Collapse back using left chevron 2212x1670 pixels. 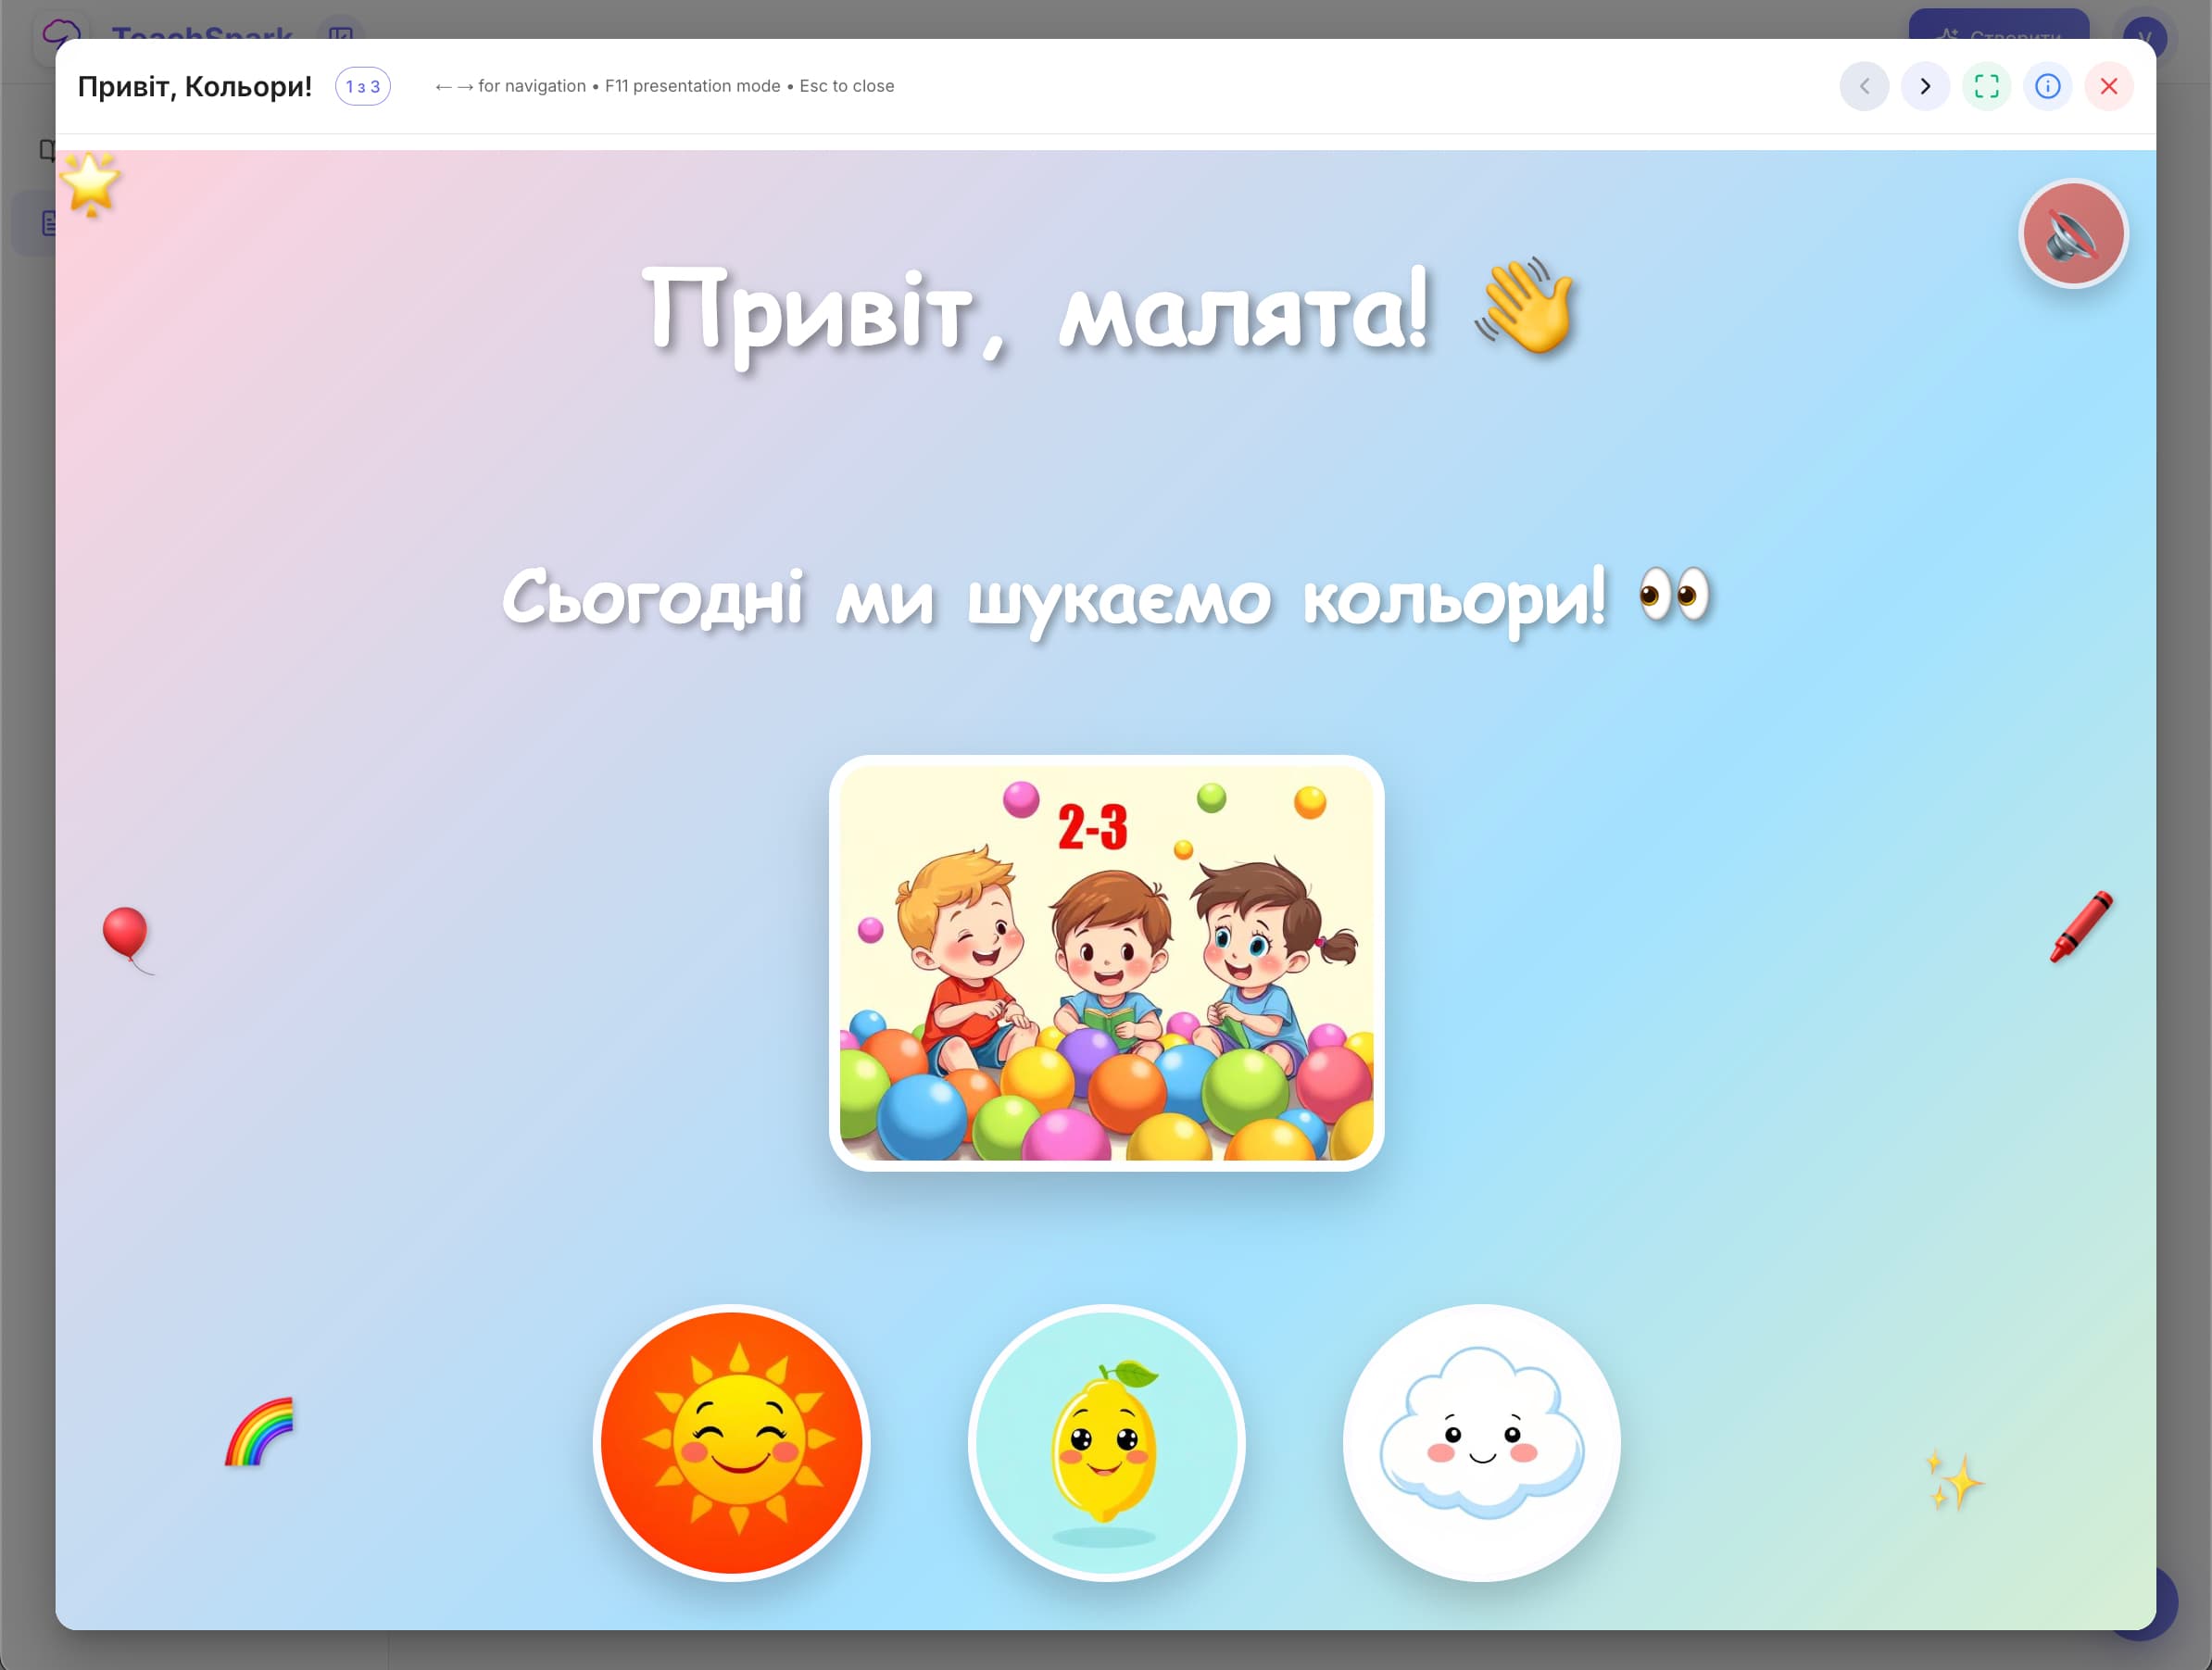[x=1864, y=86]
